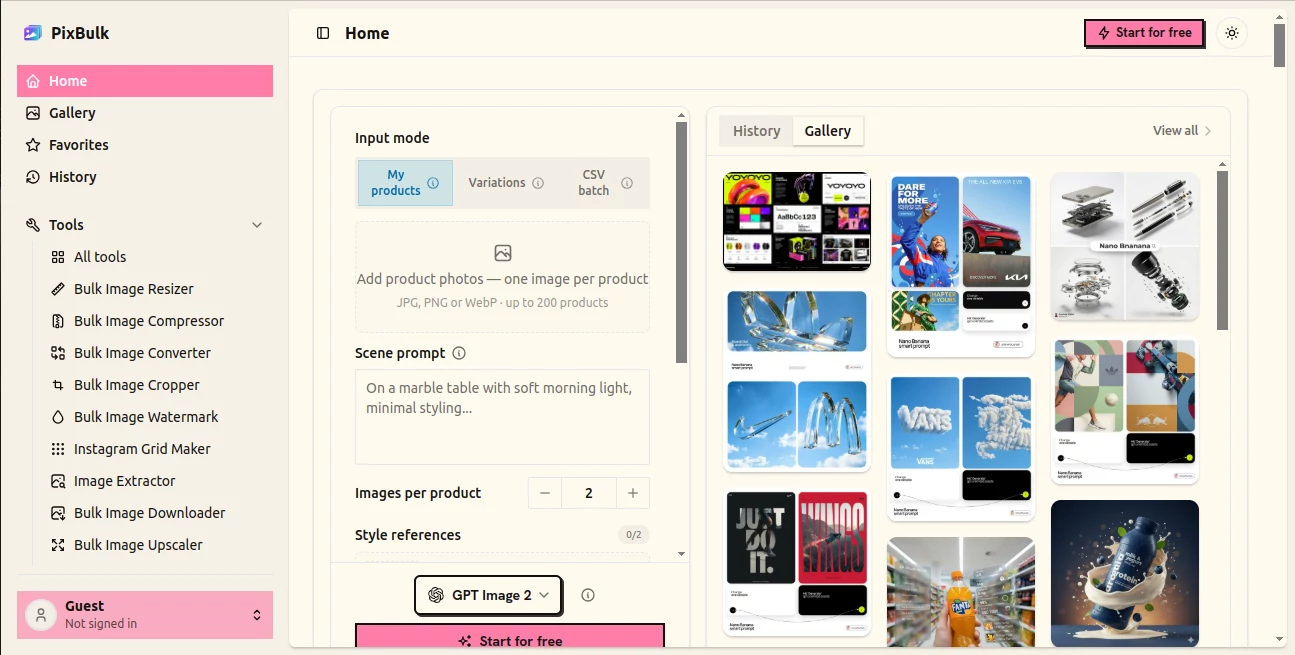Click the images per product value field
Image resolution: width=1295 pixels, height=655 pixels.
(589, 493)
